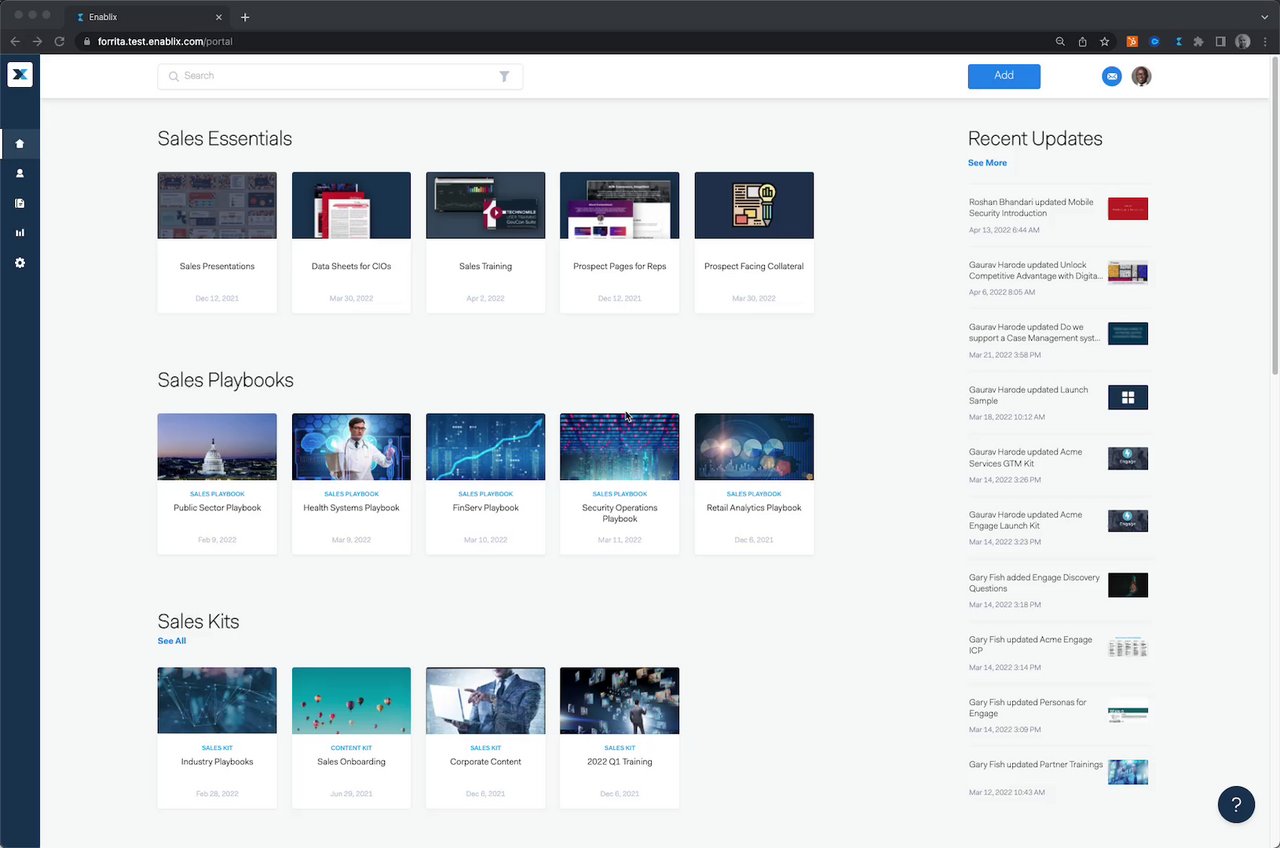1280x848 pixels.
Task: Open the Partner Trainings update
Action: pos(1058,776)
